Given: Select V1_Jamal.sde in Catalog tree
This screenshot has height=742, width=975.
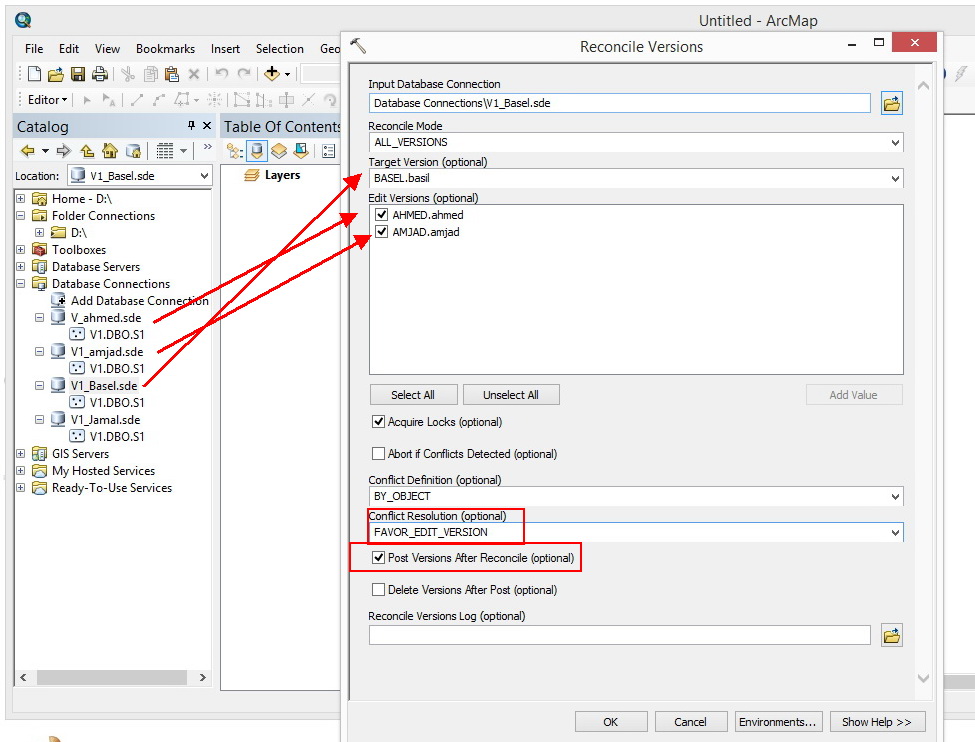Looking at the screenshot, I should pos(106,420).
